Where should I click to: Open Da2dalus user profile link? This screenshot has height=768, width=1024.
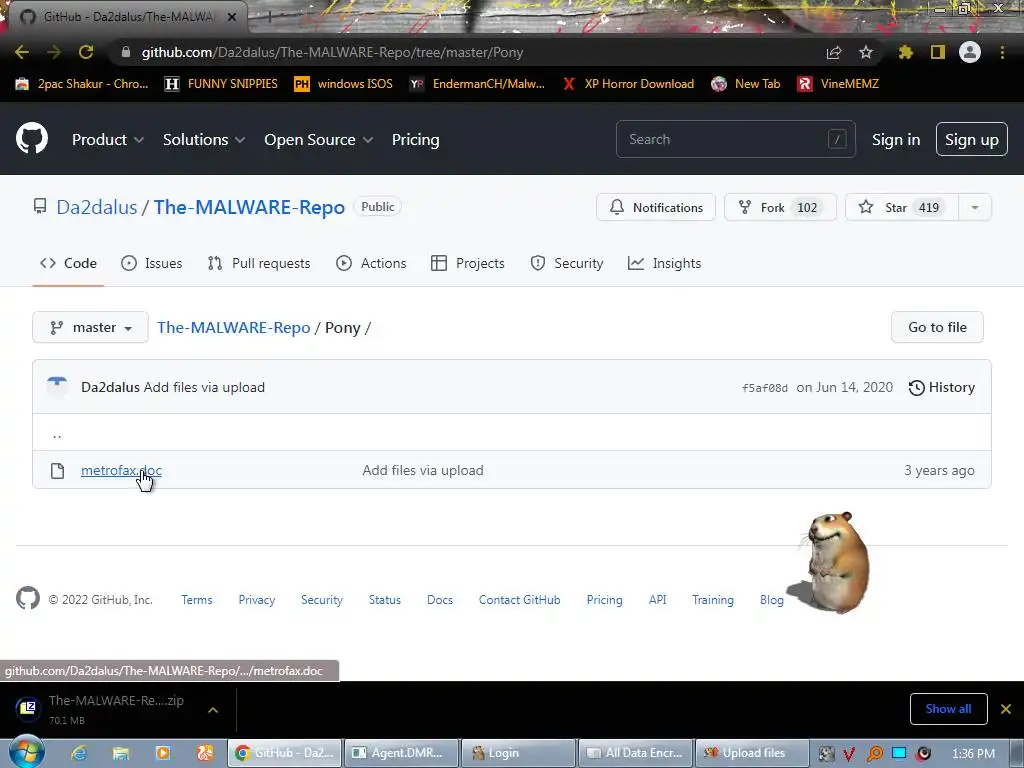97,207
